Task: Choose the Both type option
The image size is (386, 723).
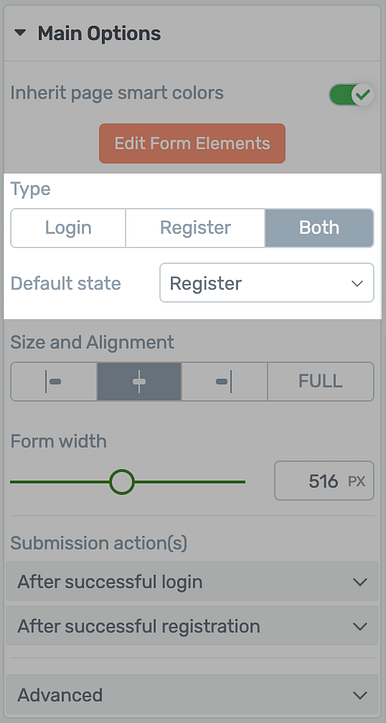Action: [x=319, y=228]
